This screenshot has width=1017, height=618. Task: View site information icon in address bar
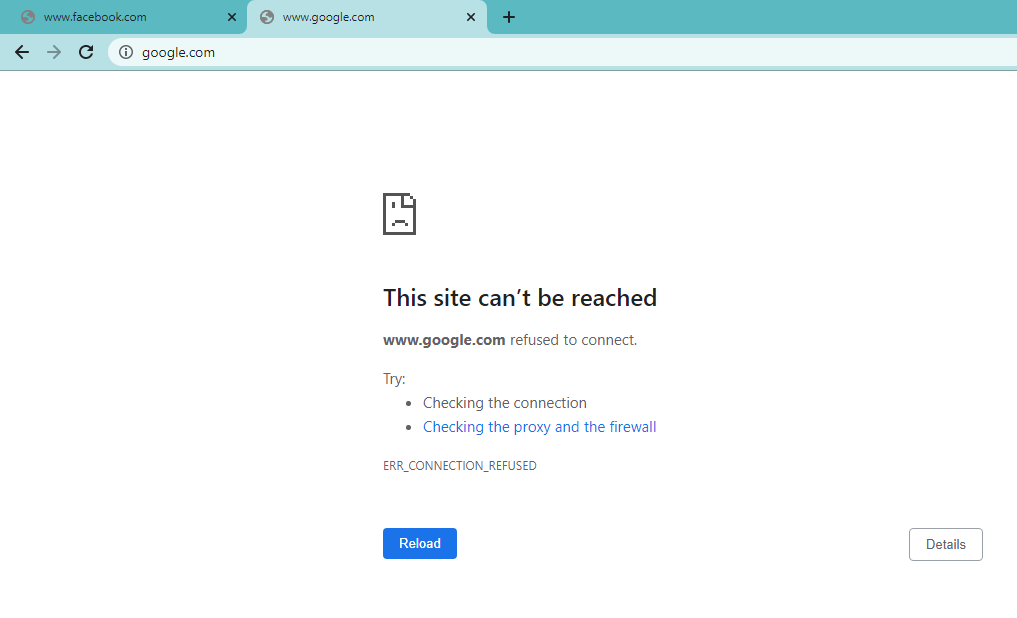click(126, 53)
